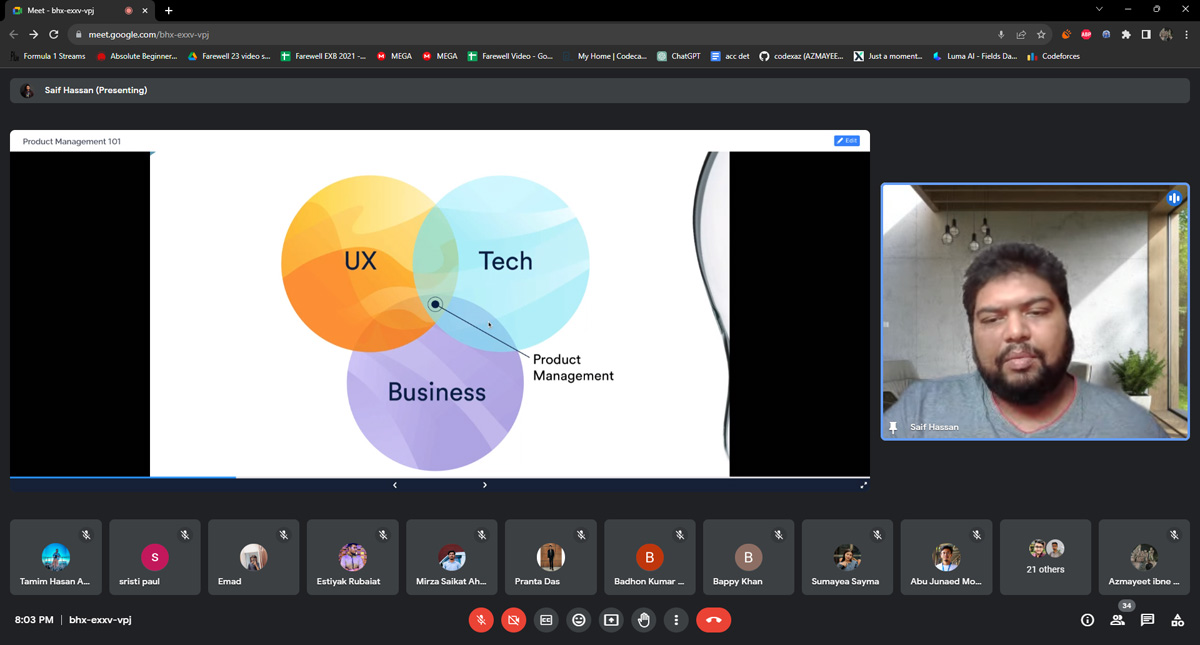
Task: Raise your hand
Action: (x=644, y=620)
